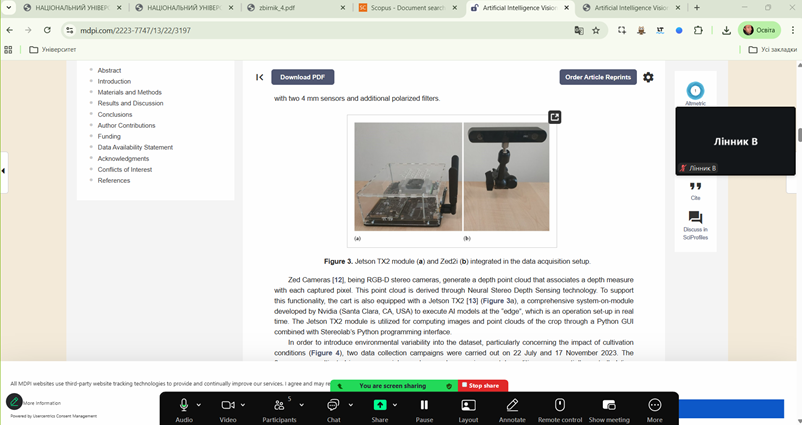This screenshot has height=425, width=802.
Task: Click the translate page icon
Action: point(578,30)
